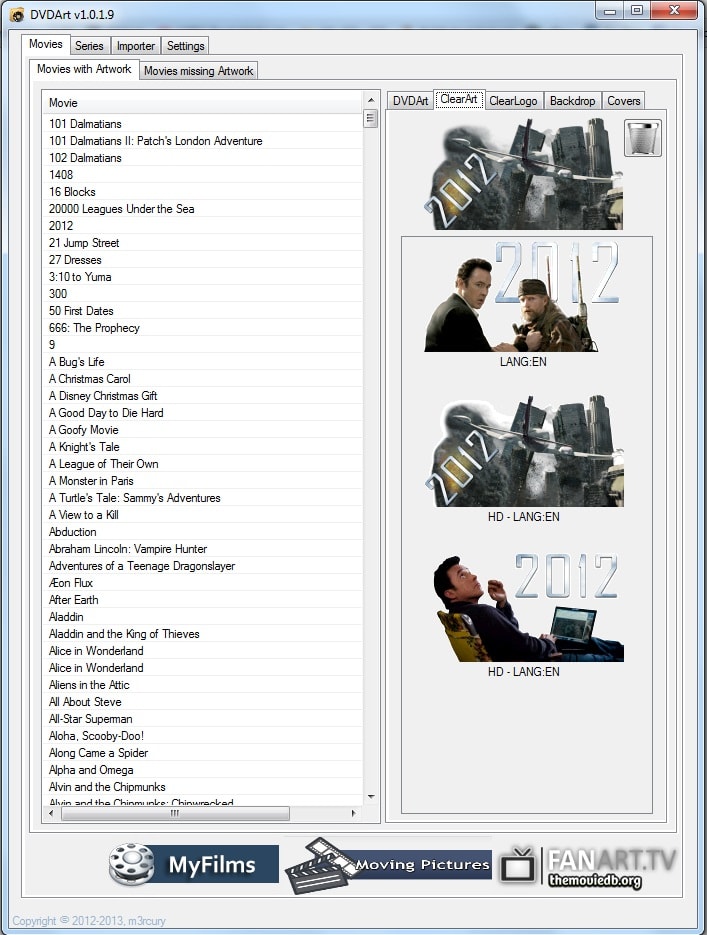
Task: Click the horizontal scrollbar thumb
Action: tap(175, 813)
